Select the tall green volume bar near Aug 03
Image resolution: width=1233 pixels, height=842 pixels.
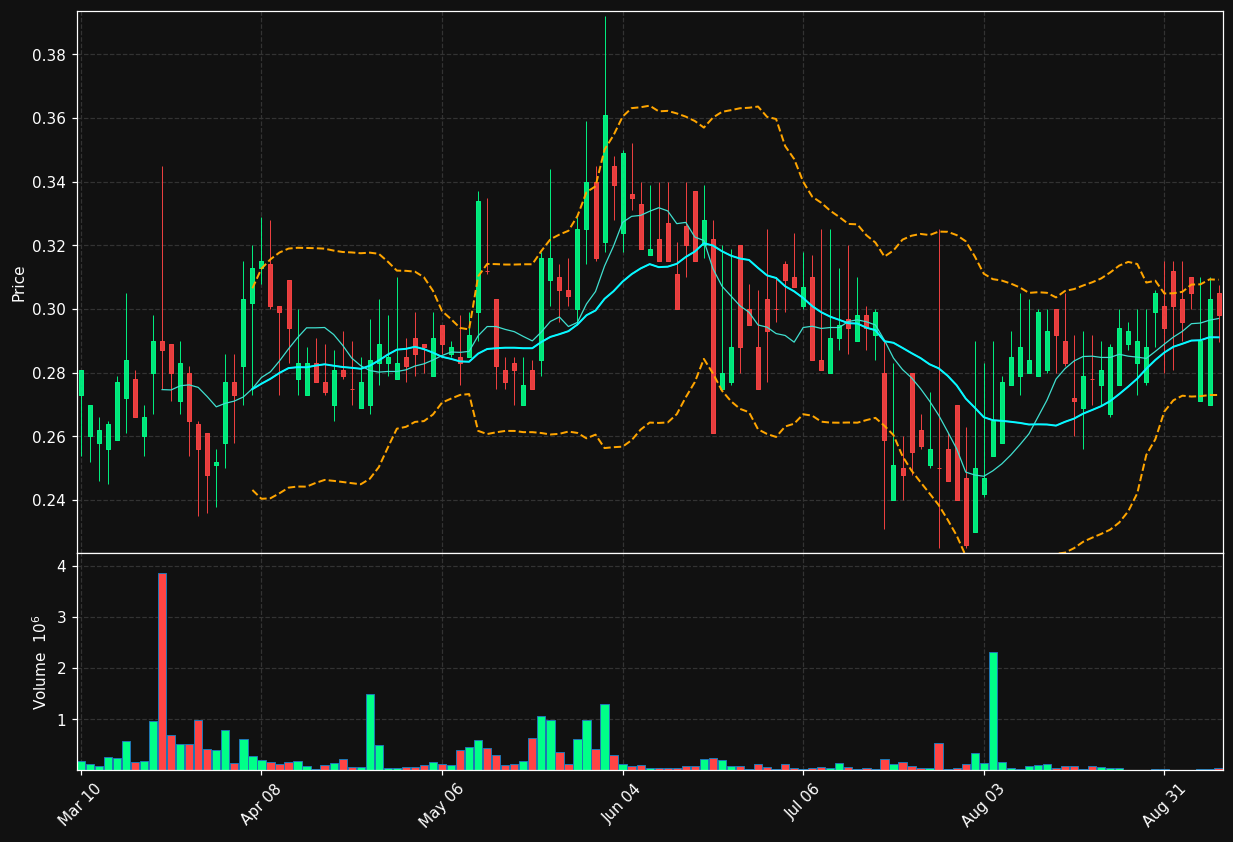[x=993, y=711]
